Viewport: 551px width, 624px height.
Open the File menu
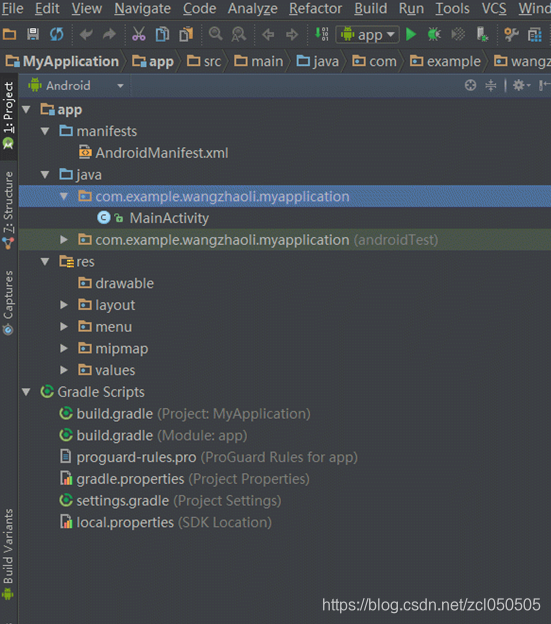click(x=12, y=8)
